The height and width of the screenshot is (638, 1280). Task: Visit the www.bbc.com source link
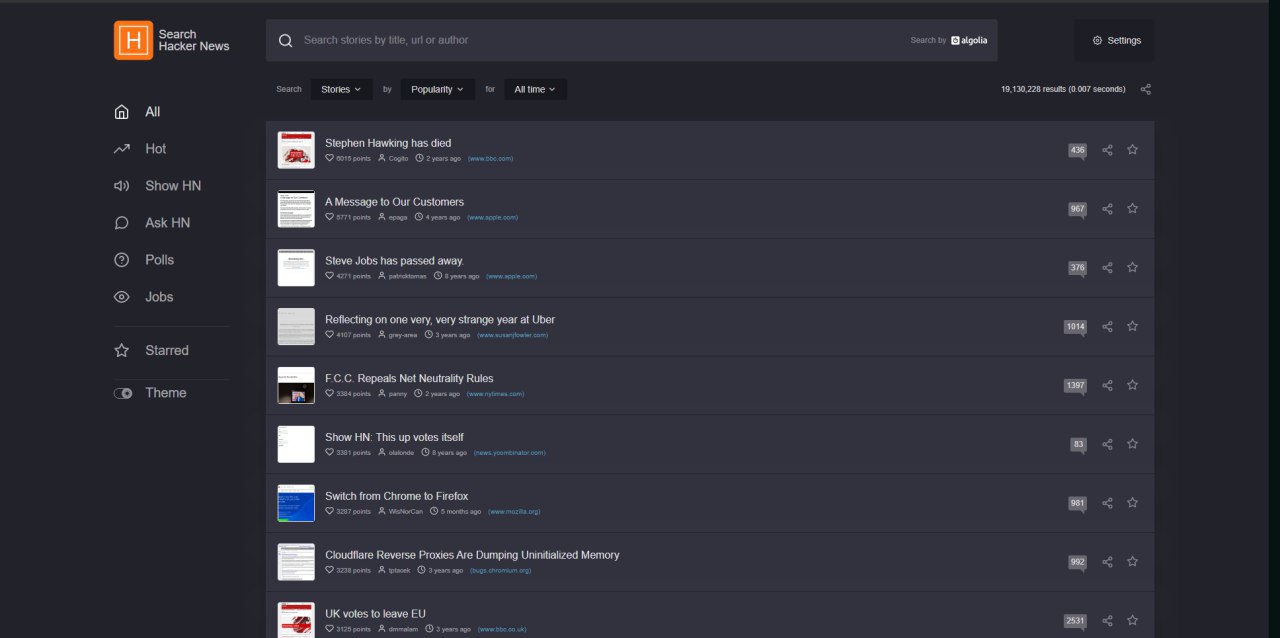tap(490, 159)
